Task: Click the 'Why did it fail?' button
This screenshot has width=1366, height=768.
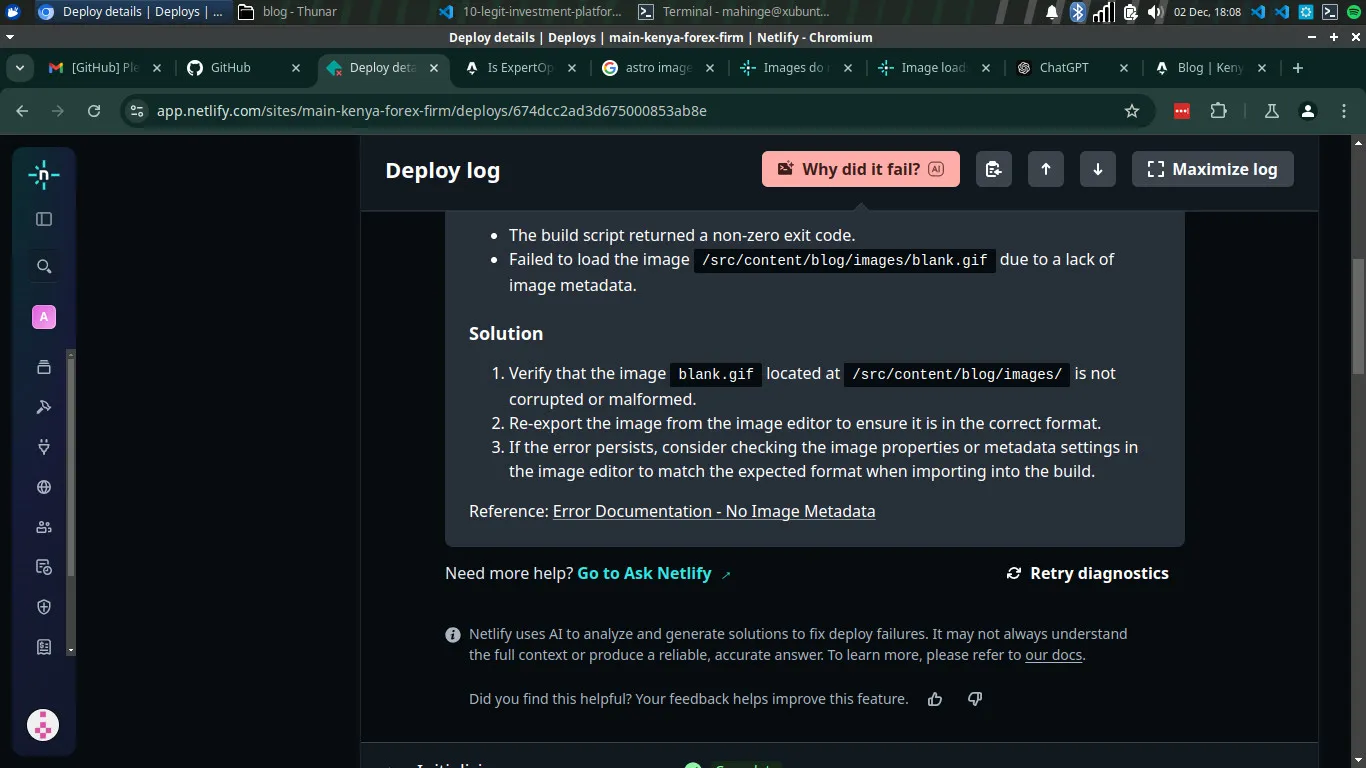Action: (x=861, y=169)
